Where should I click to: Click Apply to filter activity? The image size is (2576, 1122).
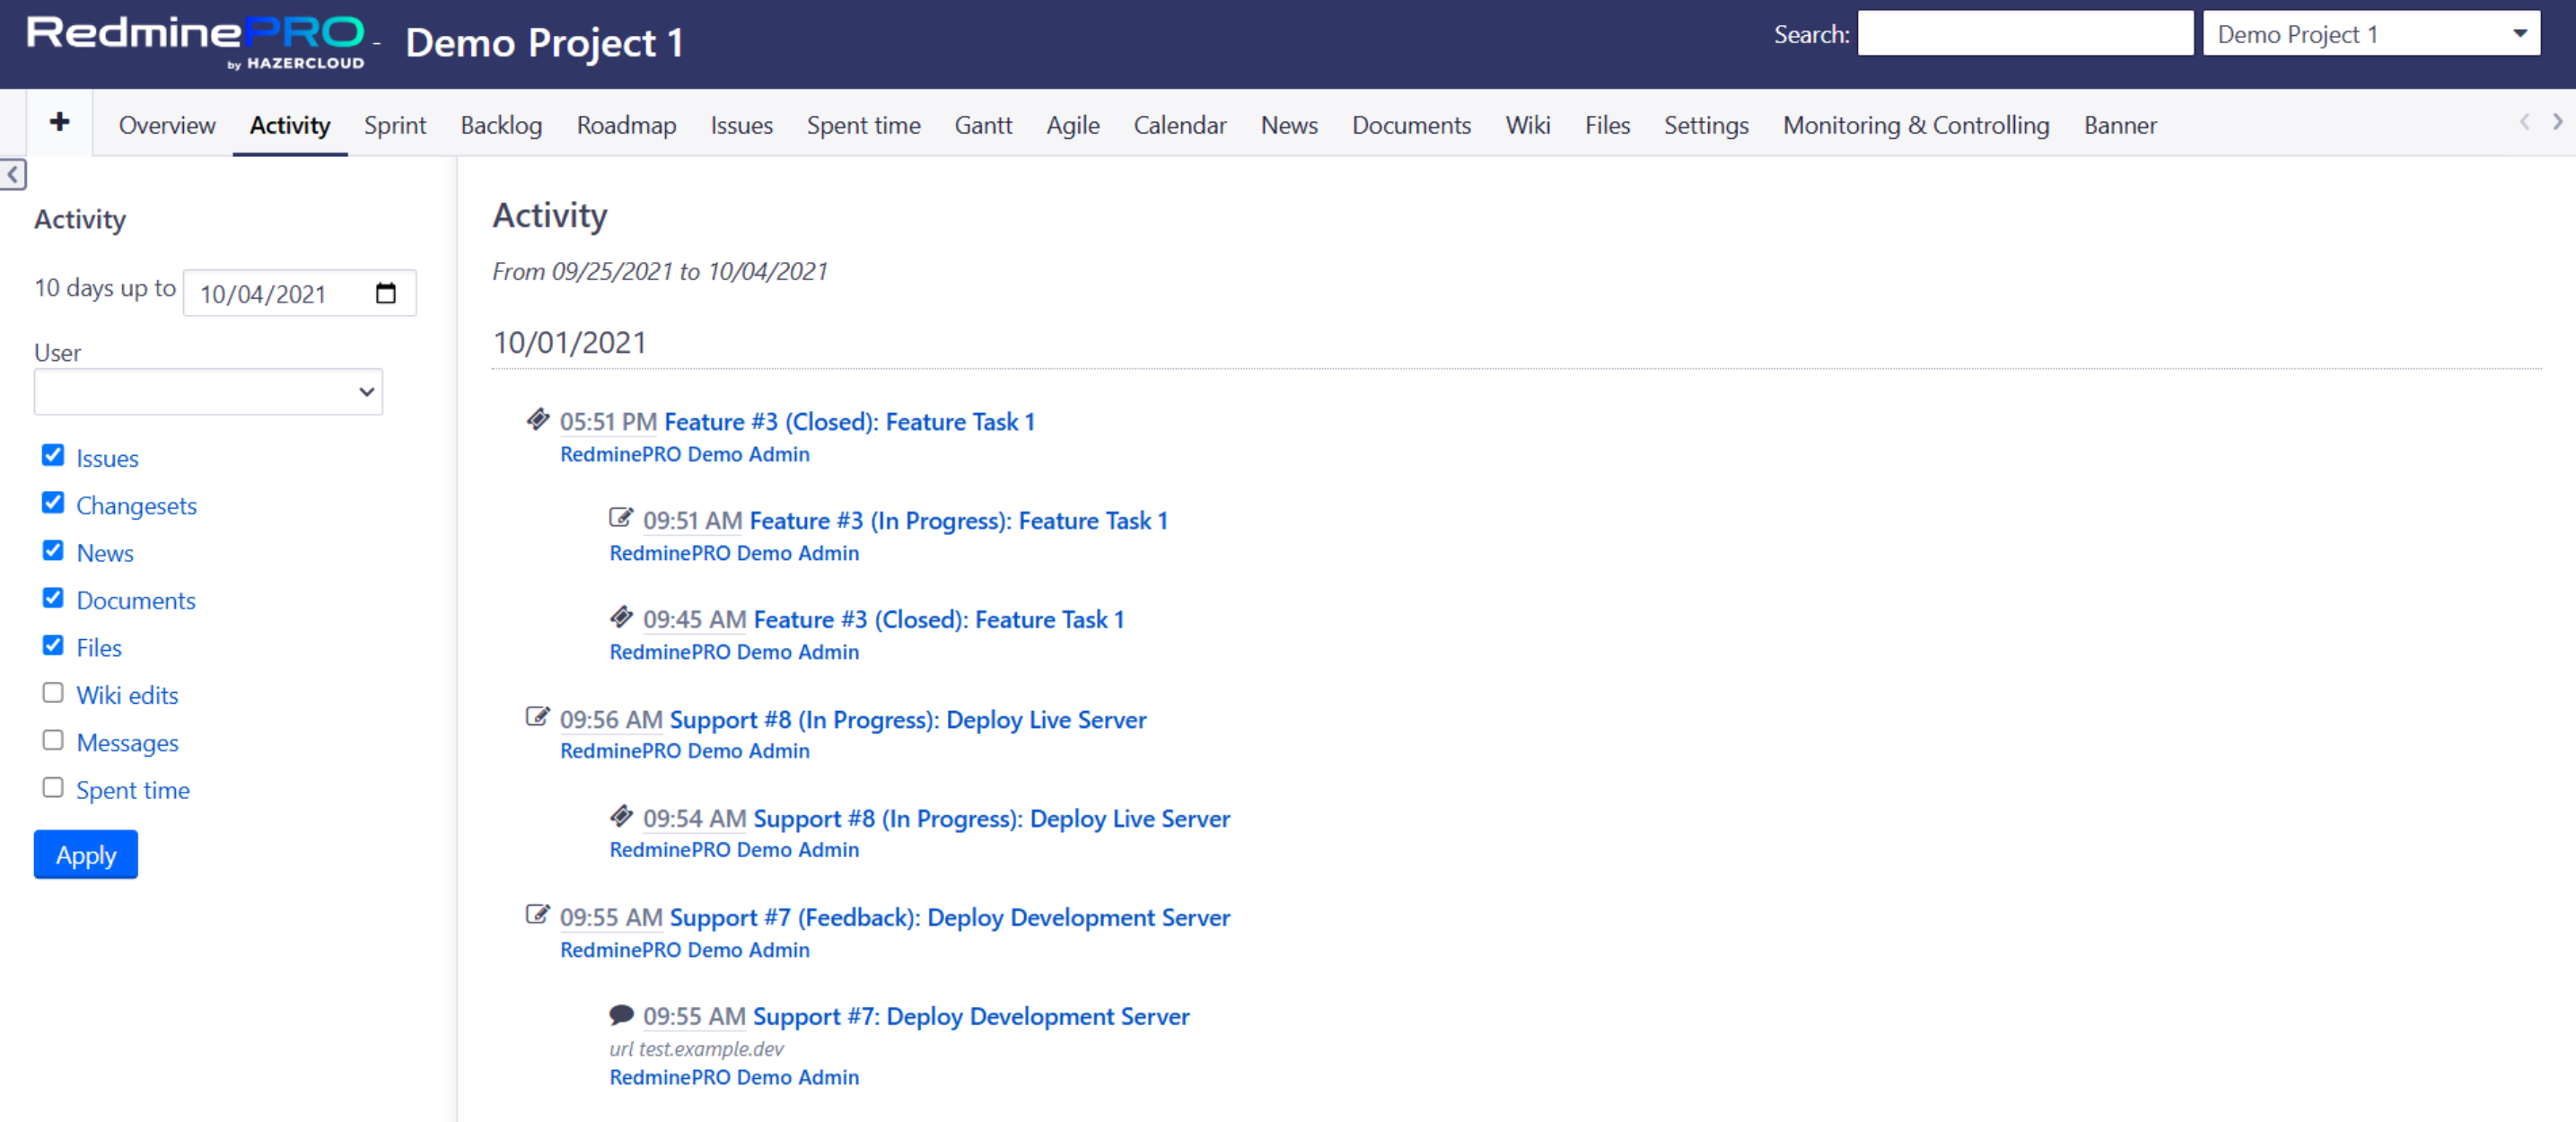(x=87, y=855)
